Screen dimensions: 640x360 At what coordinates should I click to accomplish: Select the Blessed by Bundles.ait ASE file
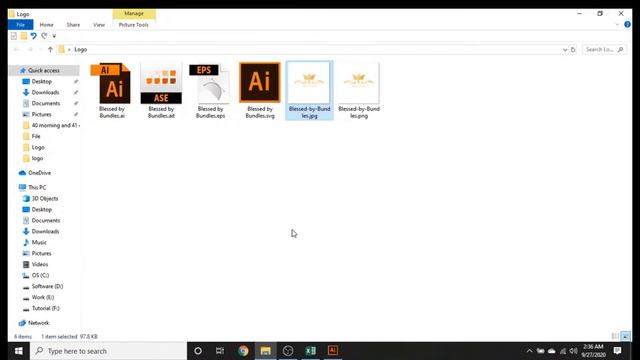161,91
